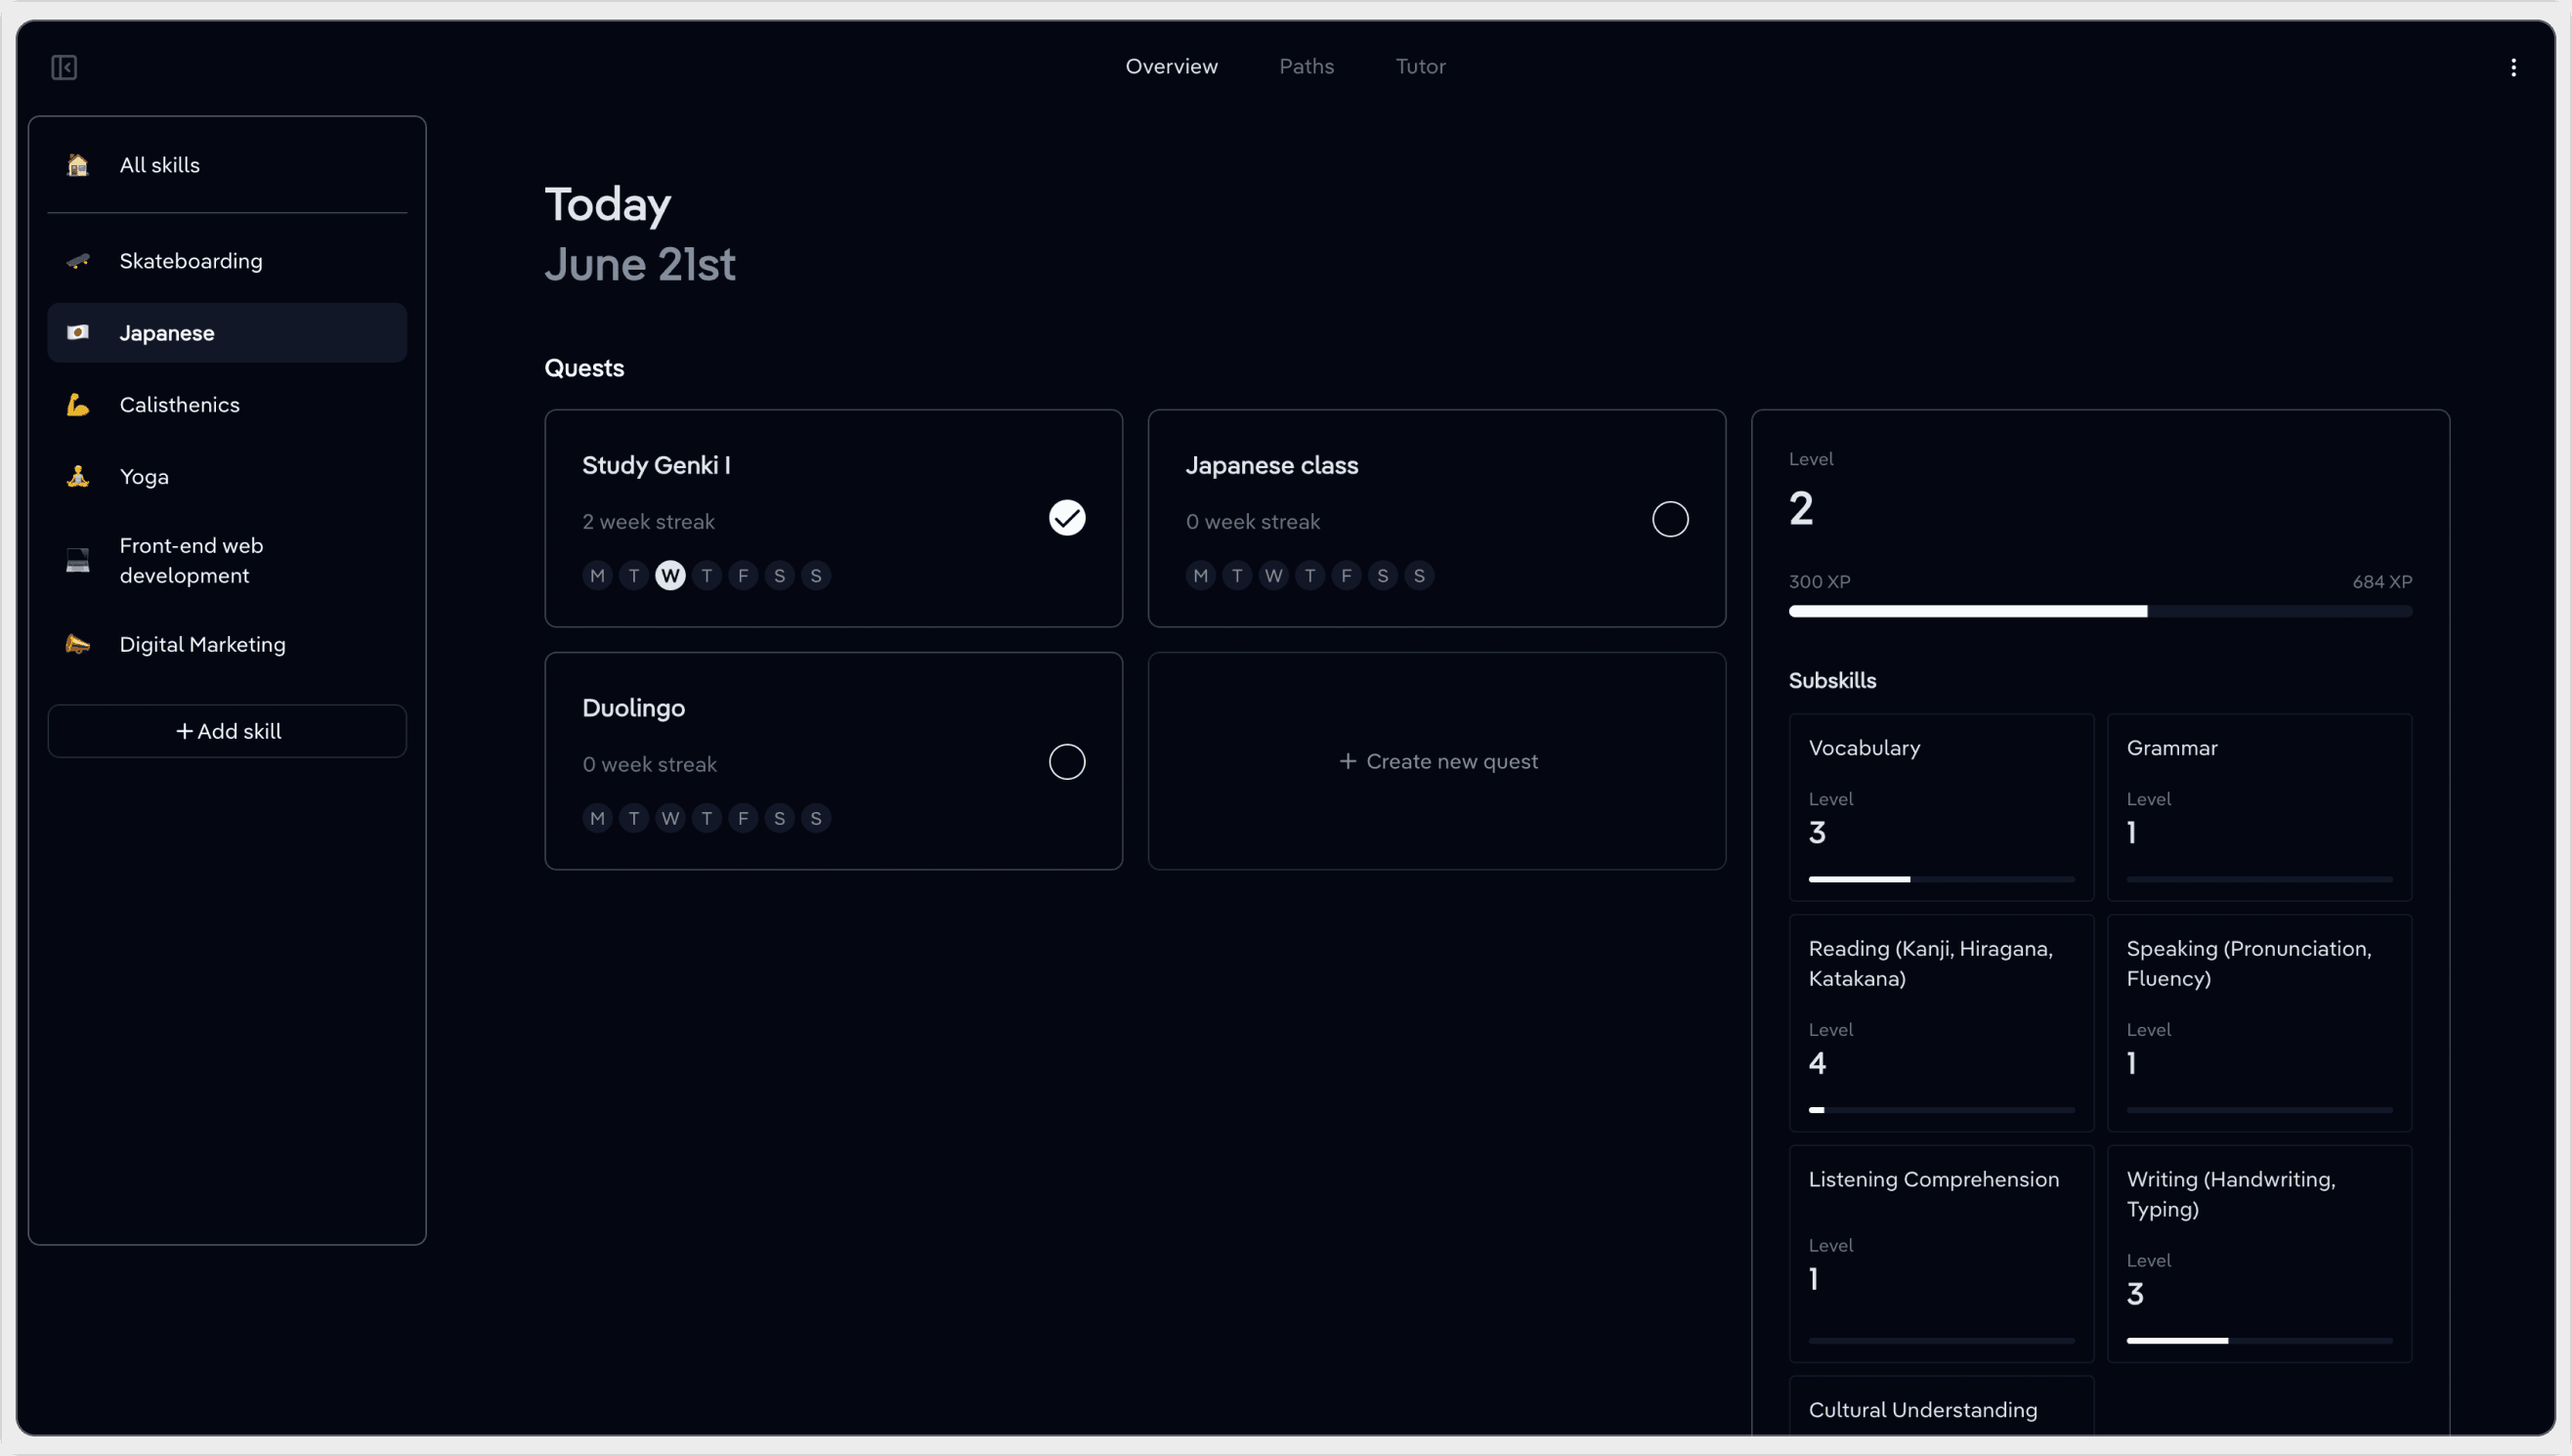Screen dimensions: 2572x1456
Task: Toggle Tuesday on Study Genki I quest
Action: click(633, 575)
